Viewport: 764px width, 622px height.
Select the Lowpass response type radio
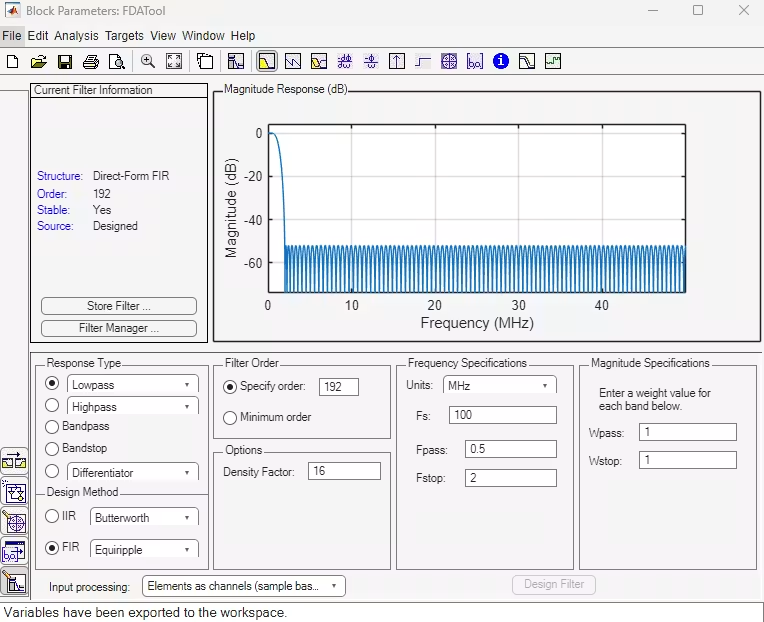click(x=52, y=383)
